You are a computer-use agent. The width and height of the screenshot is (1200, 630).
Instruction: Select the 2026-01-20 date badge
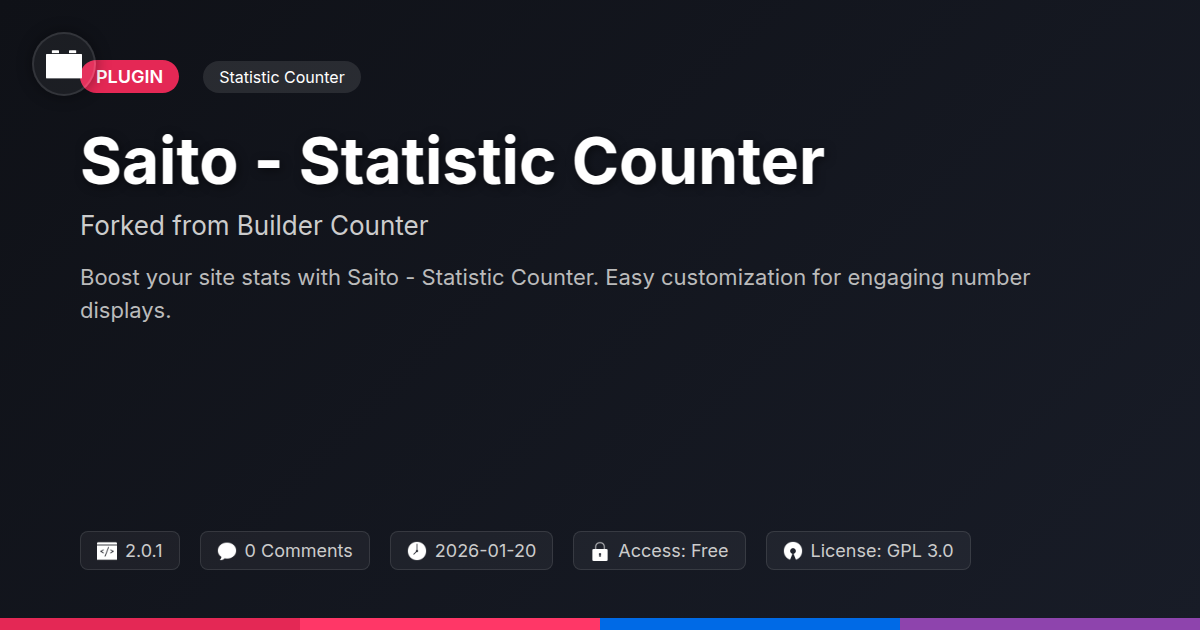[471, 551]
